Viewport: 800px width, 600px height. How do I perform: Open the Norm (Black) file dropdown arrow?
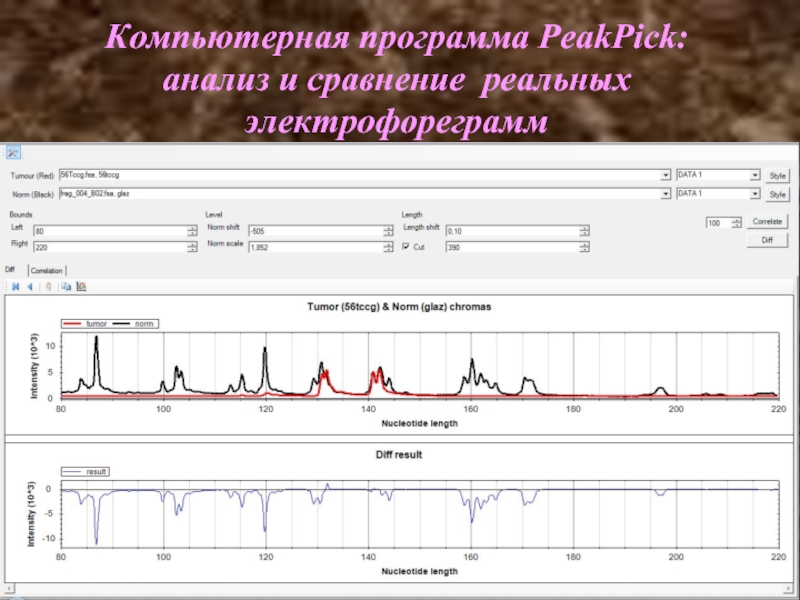[x=665, y=194]
